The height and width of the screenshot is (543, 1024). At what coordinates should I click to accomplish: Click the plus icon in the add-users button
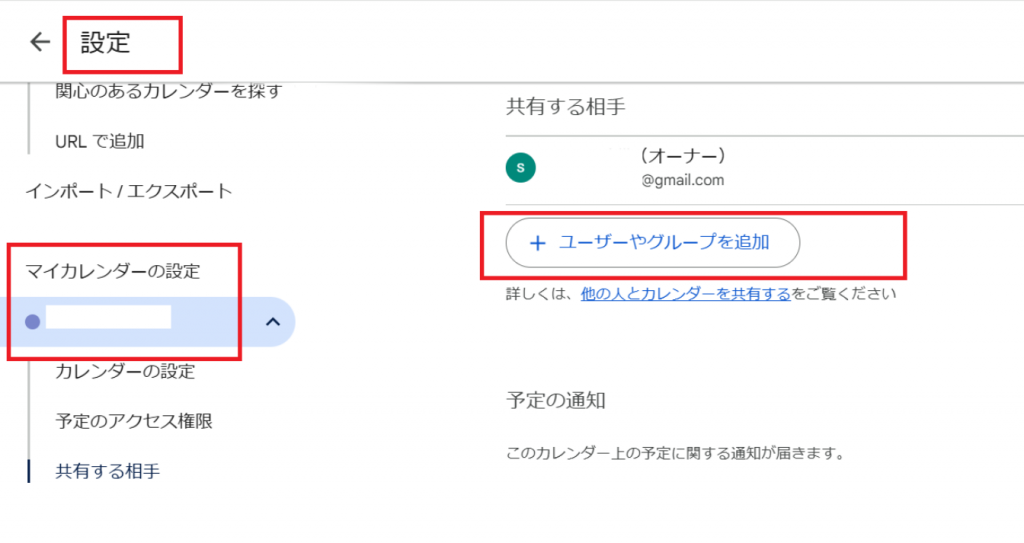(x=537, y=243)
